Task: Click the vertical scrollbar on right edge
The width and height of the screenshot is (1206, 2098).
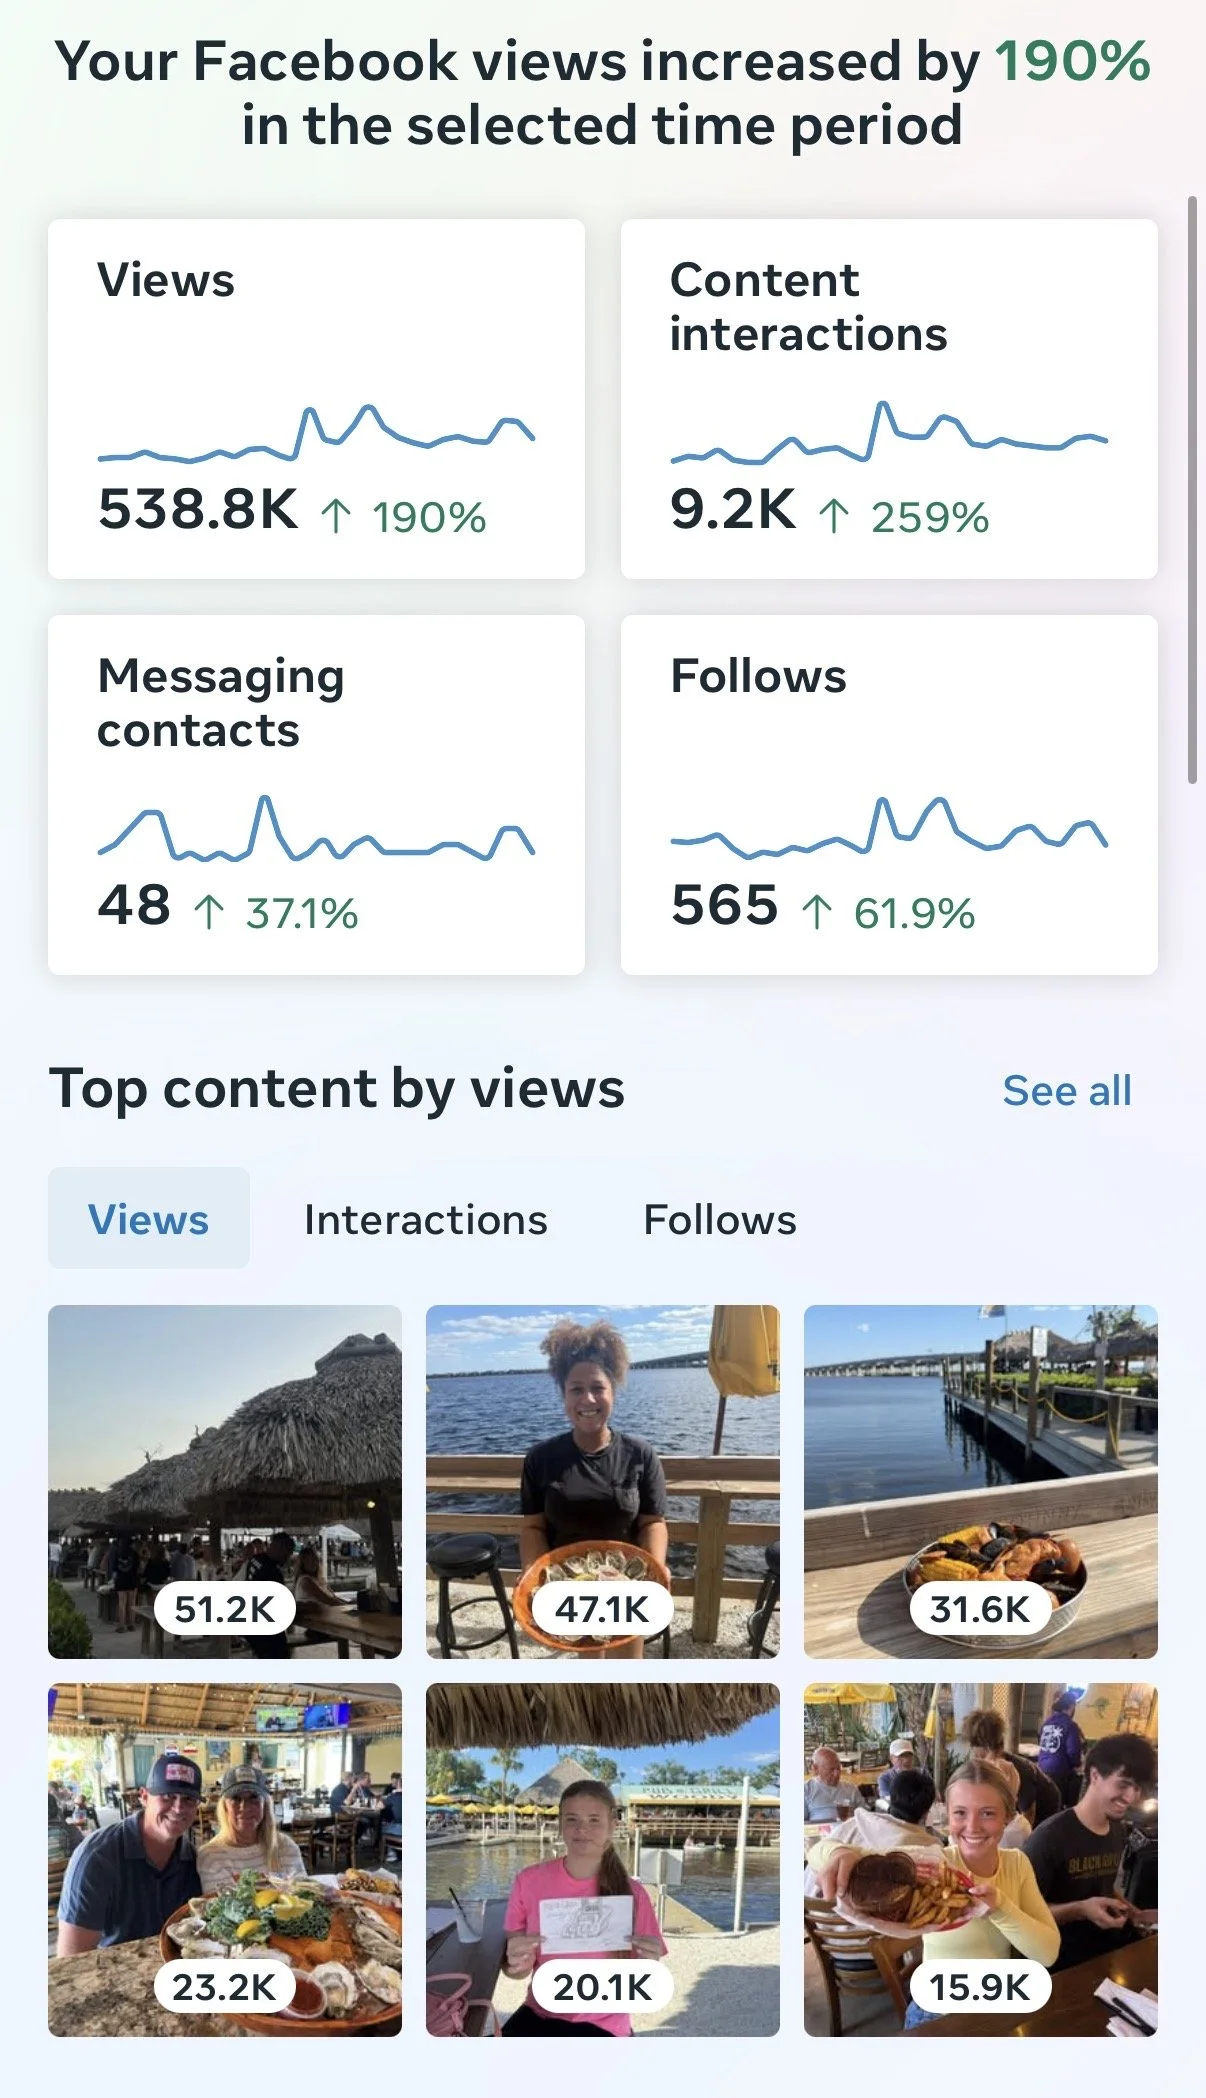Action: 1192,490
